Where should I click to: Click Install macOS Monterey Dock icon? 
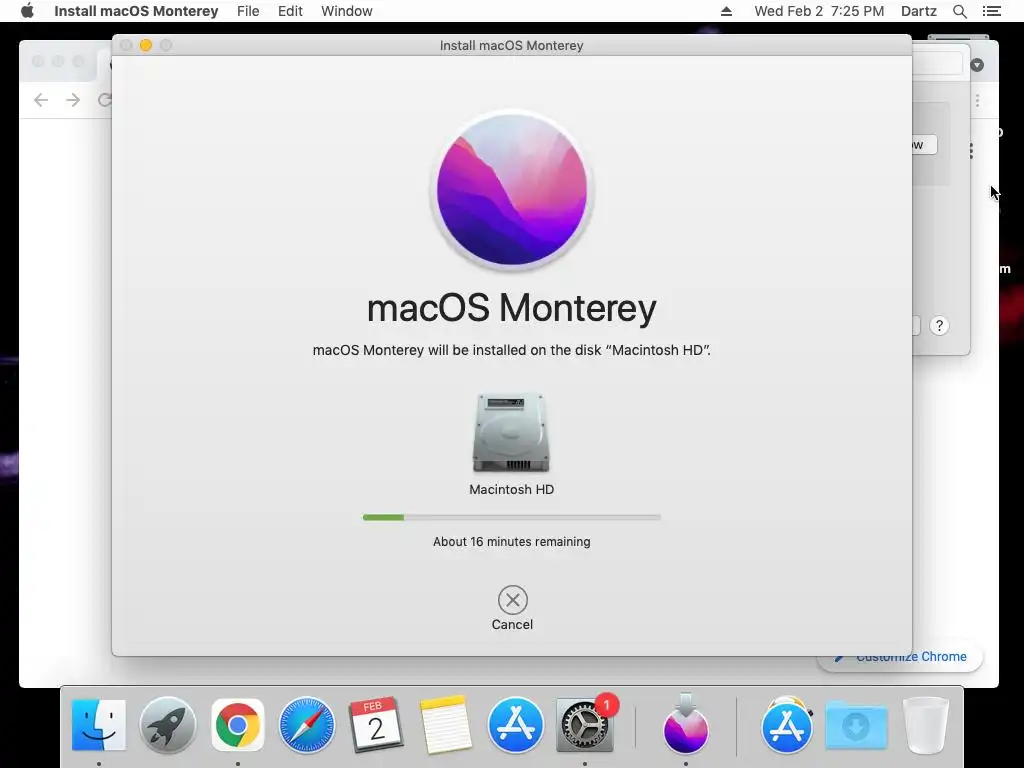[x=686, y=725]
